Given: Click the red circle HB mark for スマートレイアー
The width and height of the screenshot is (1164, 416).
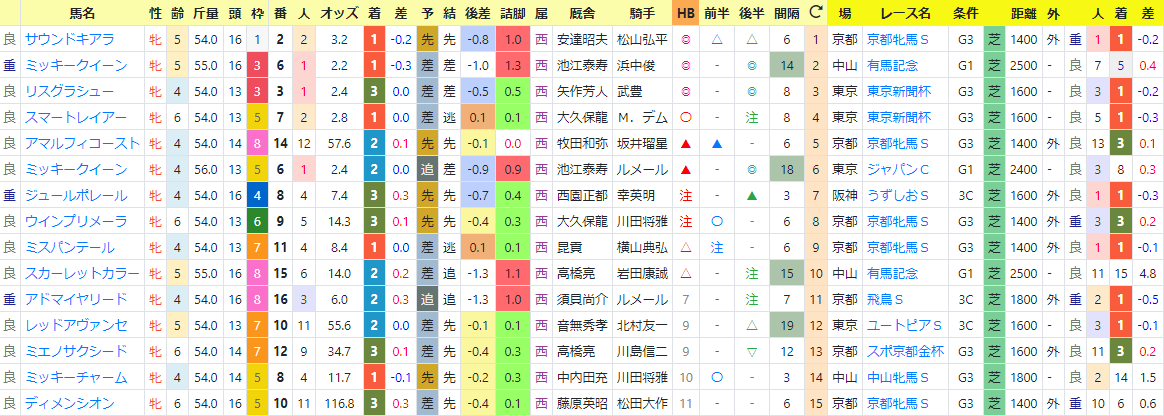Looking at the screenshot, I should (x=684, y=117).
